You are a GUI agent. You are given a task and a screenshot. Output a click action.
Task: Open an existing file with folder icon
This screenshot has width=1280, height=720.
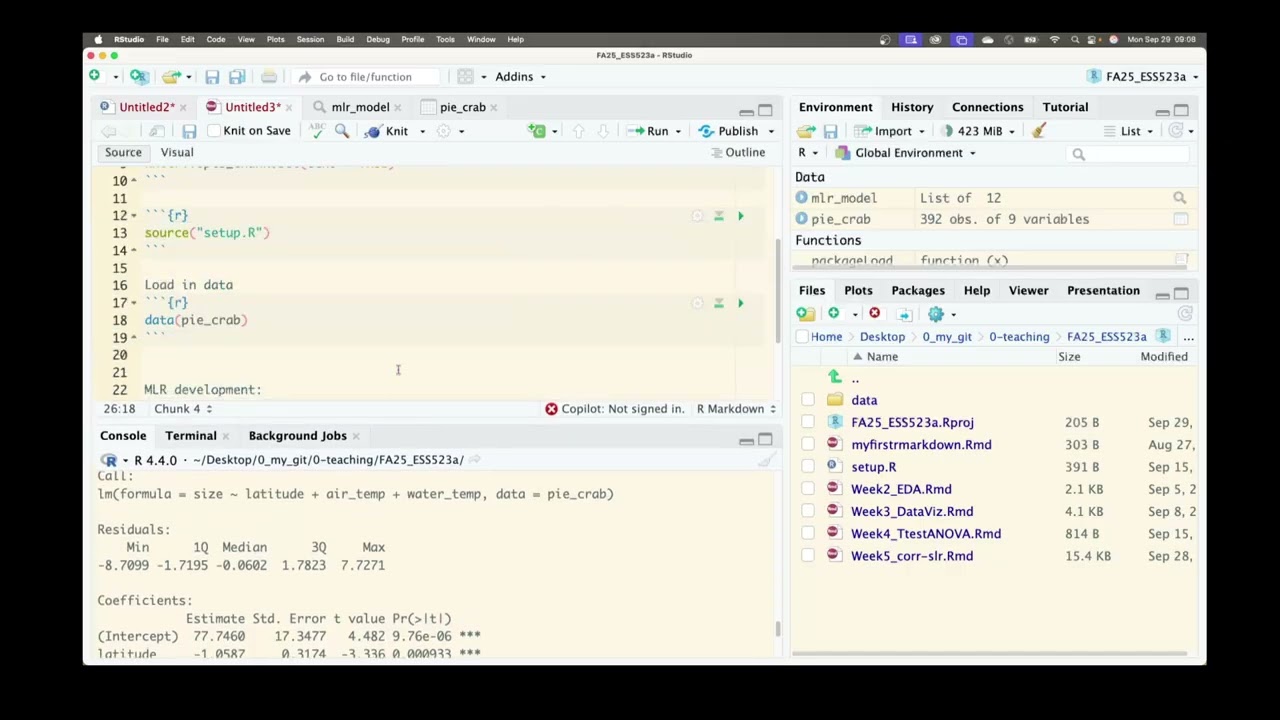pyautogui.click(x=170, y=77)
